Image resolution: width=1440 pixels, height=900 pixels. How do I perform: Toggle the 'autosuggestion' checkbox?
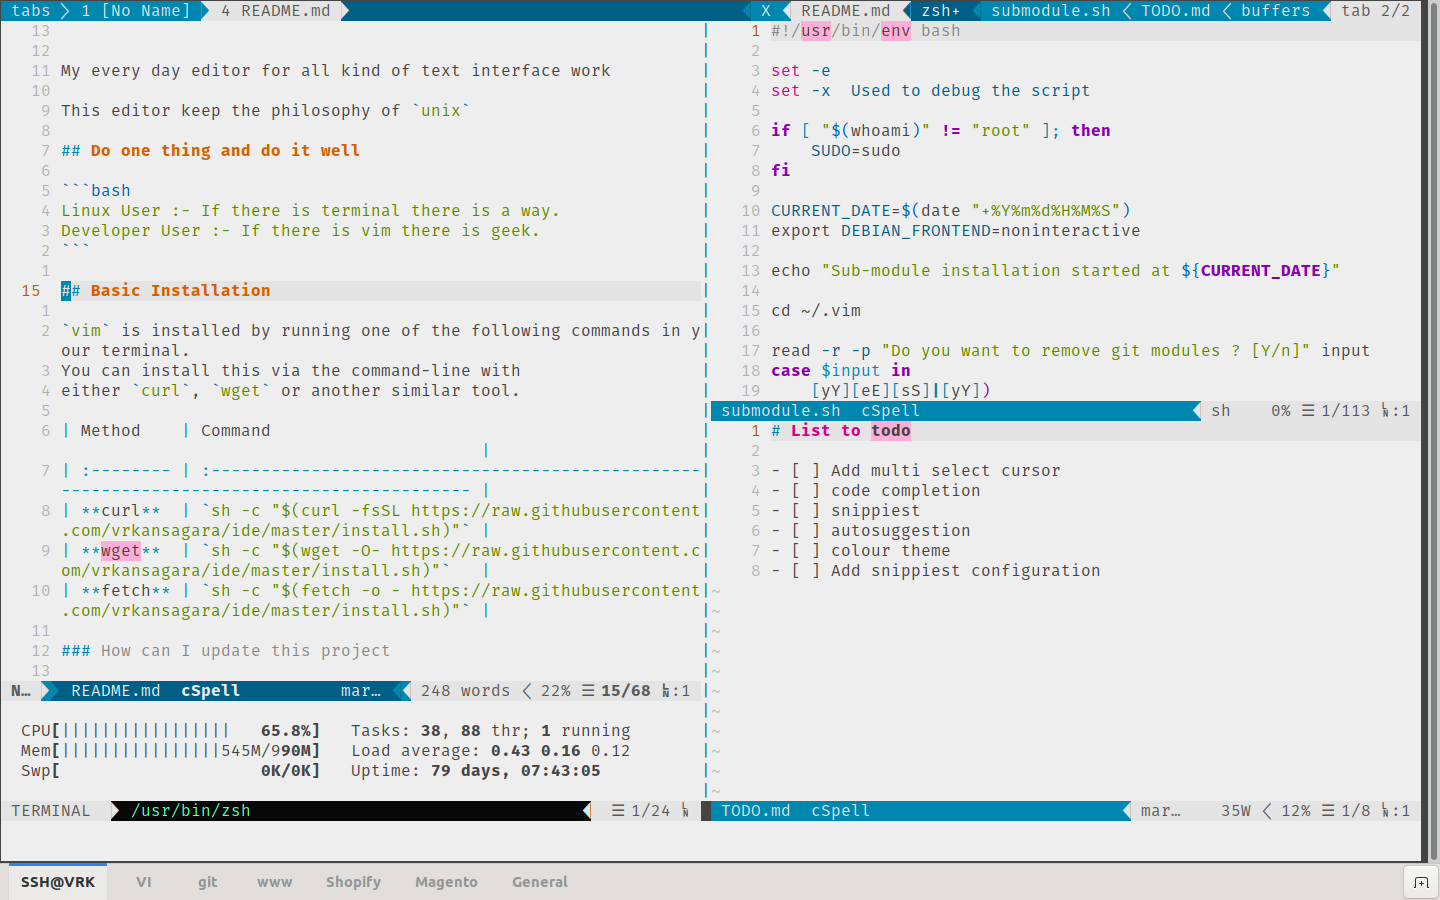(805, 531)
